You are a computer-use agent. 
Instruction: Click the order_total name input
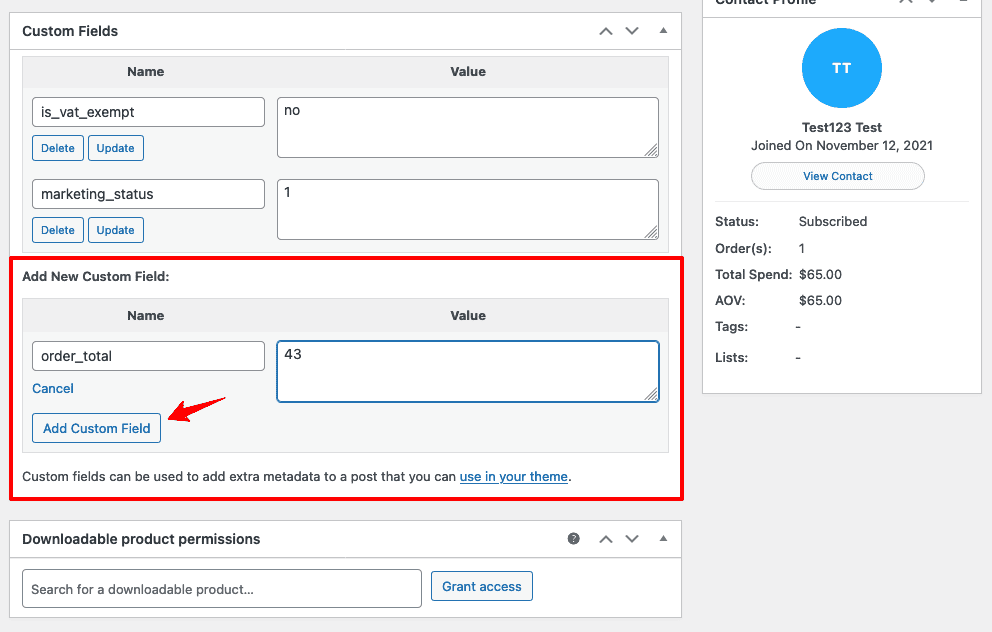click(148, 356)
